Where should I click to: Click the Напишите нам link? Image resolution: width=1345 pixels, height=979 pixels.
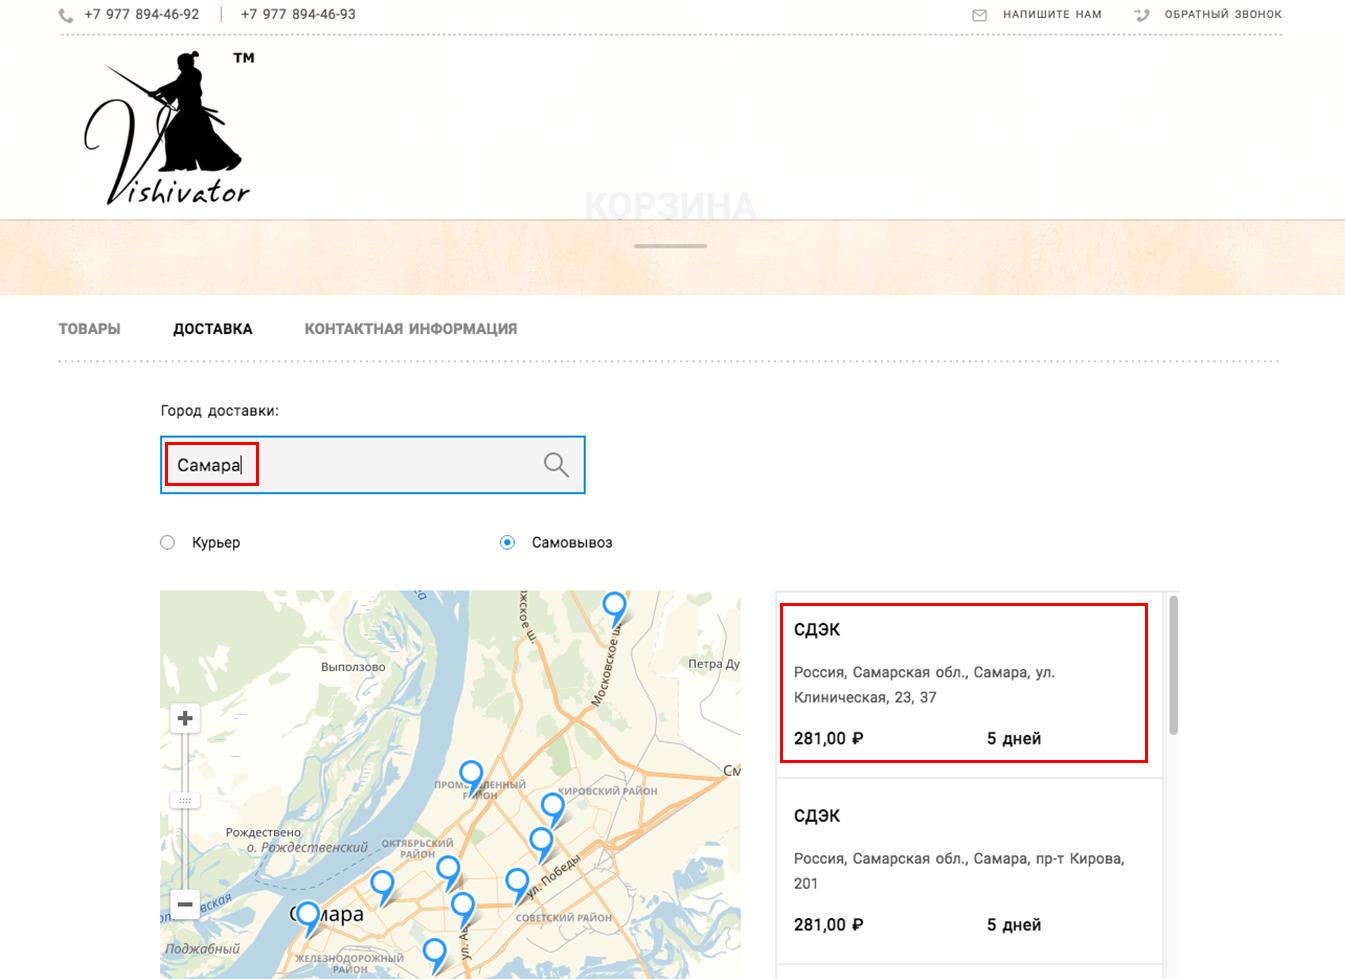[1052, 15]
